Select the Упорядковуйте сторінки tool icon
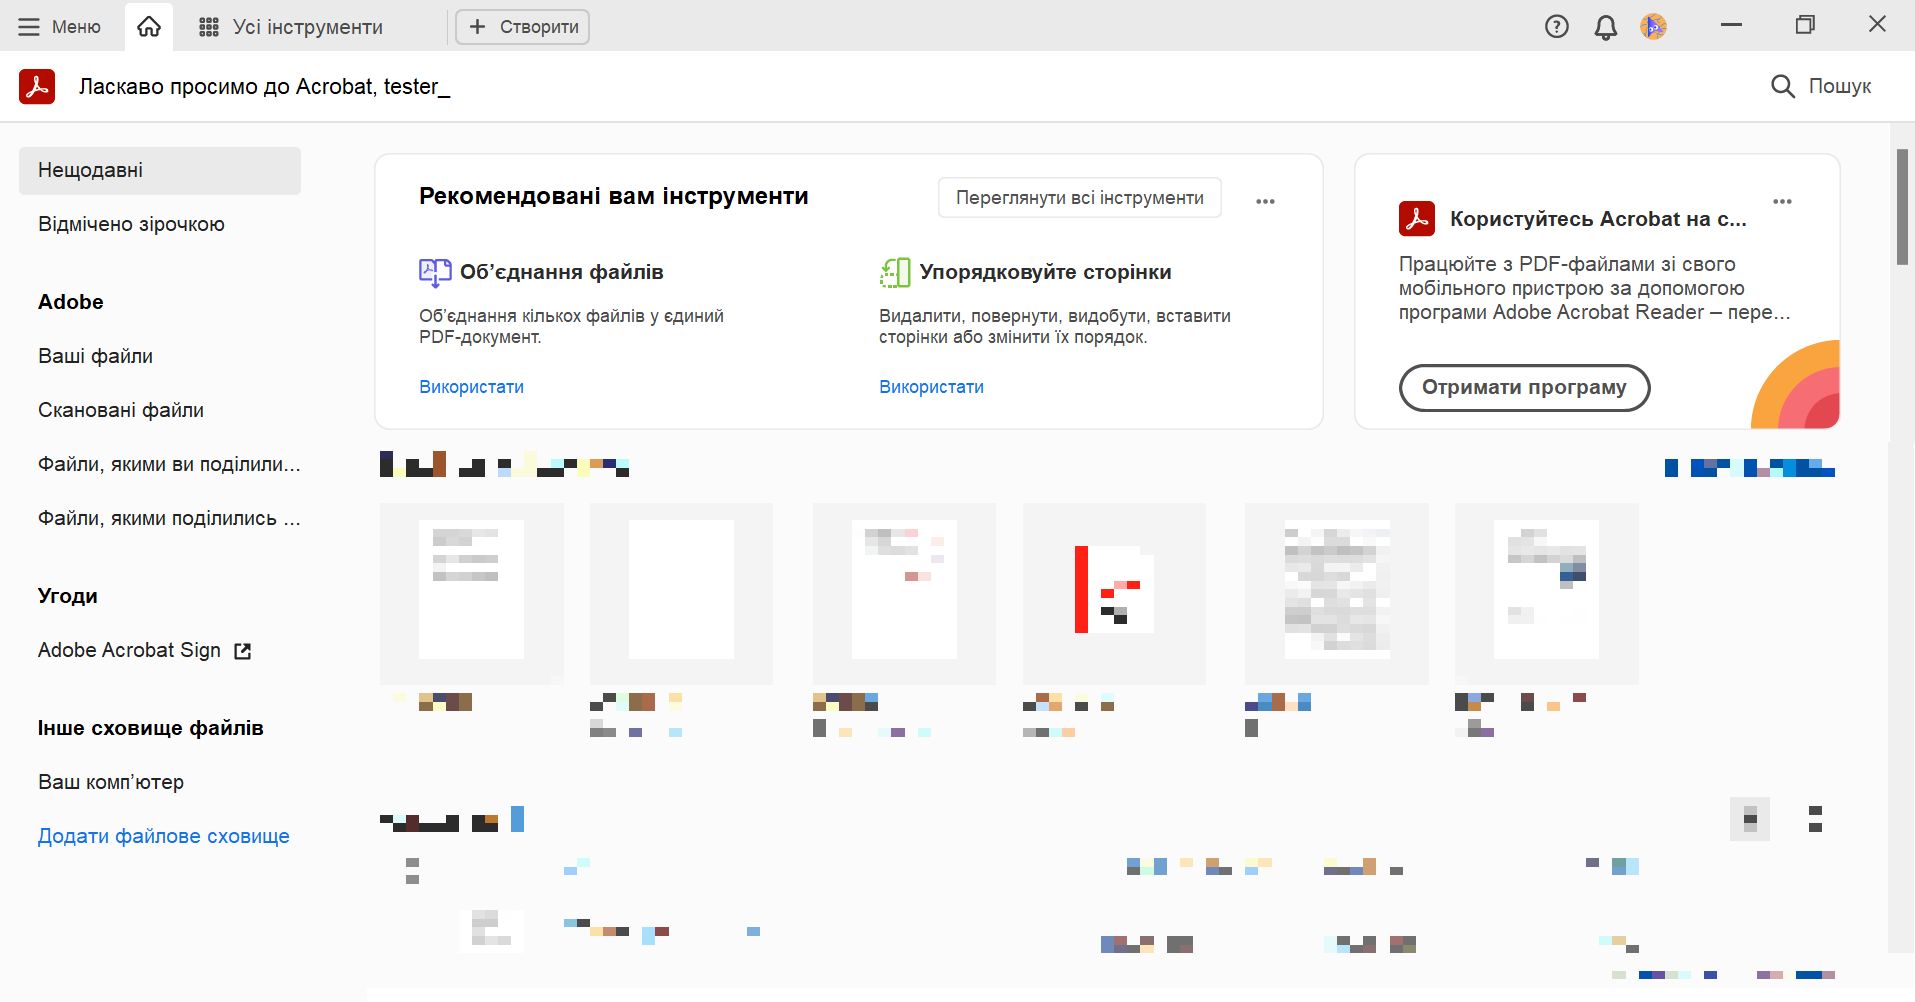 coord(893,270)
